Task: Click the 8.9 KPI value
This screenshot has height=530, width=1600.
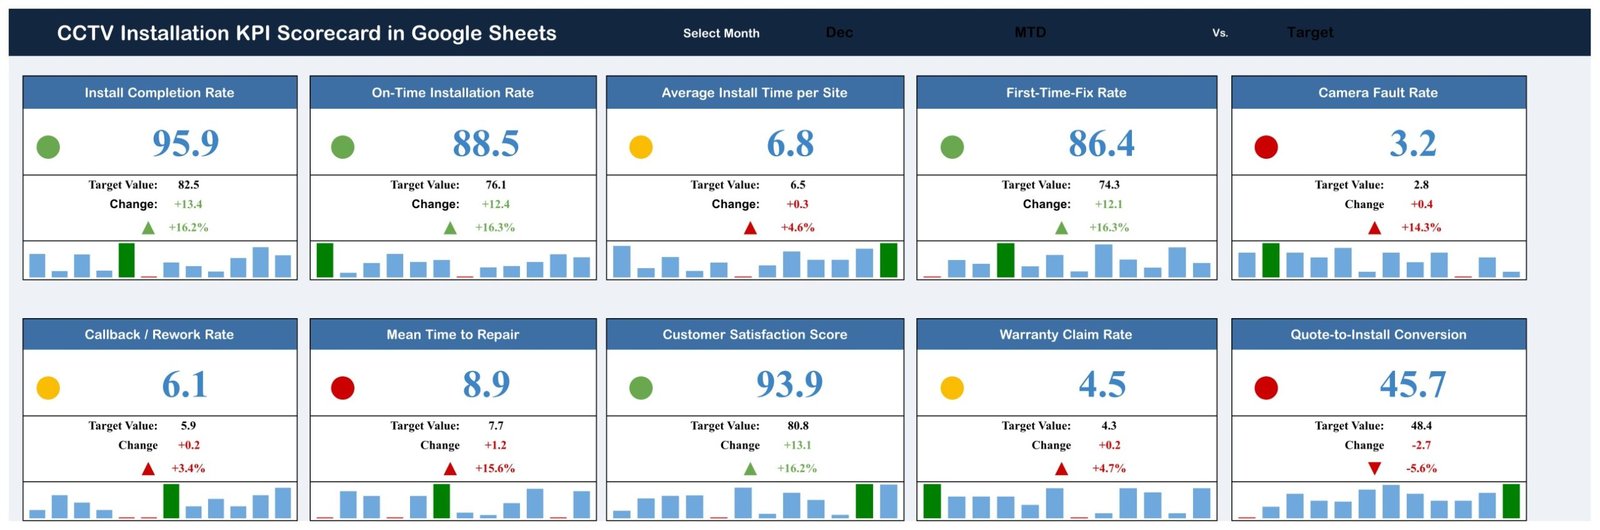Action: (x=486, y=385)
